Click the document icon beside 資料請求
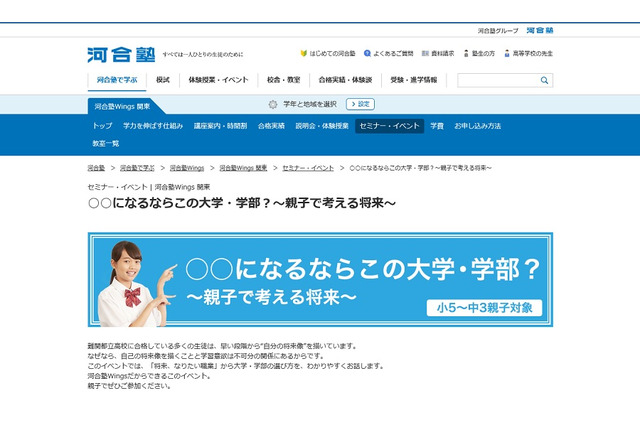The image size is (640, 426). pyautogui.click(x=425, y=53)
